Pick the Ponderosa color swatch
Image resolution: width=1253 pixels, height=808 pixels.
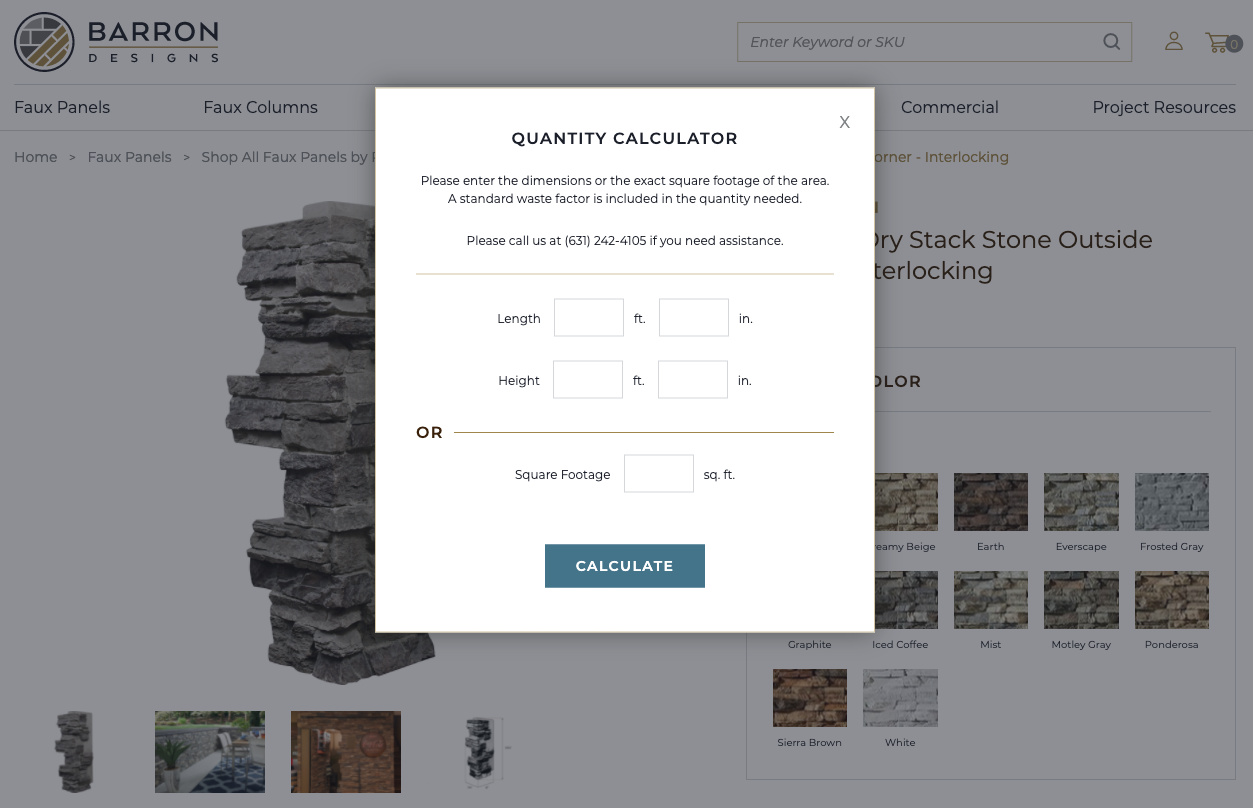click(x=1172, y=600)
